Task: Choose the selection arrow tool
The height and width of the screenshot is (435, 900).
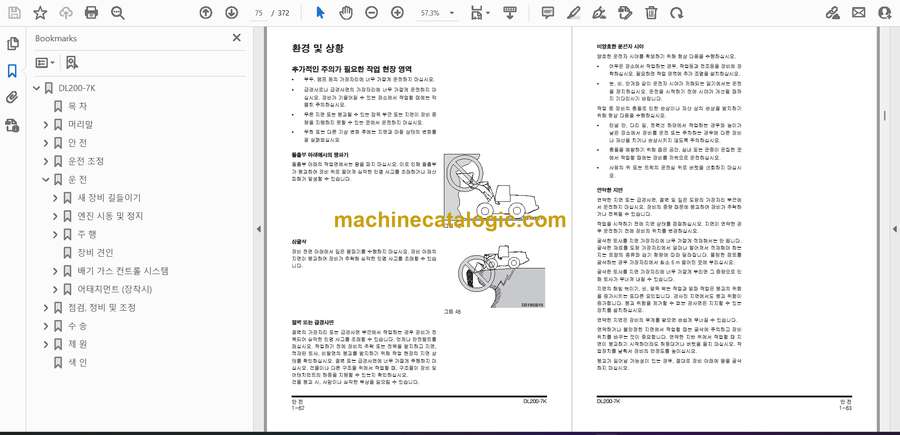Action: (320, 13)
